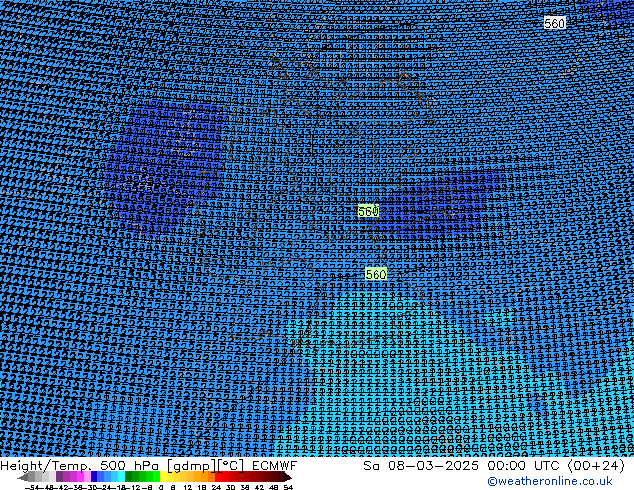
Task: Click the (00+24) forecast step text
Action: 596,466
